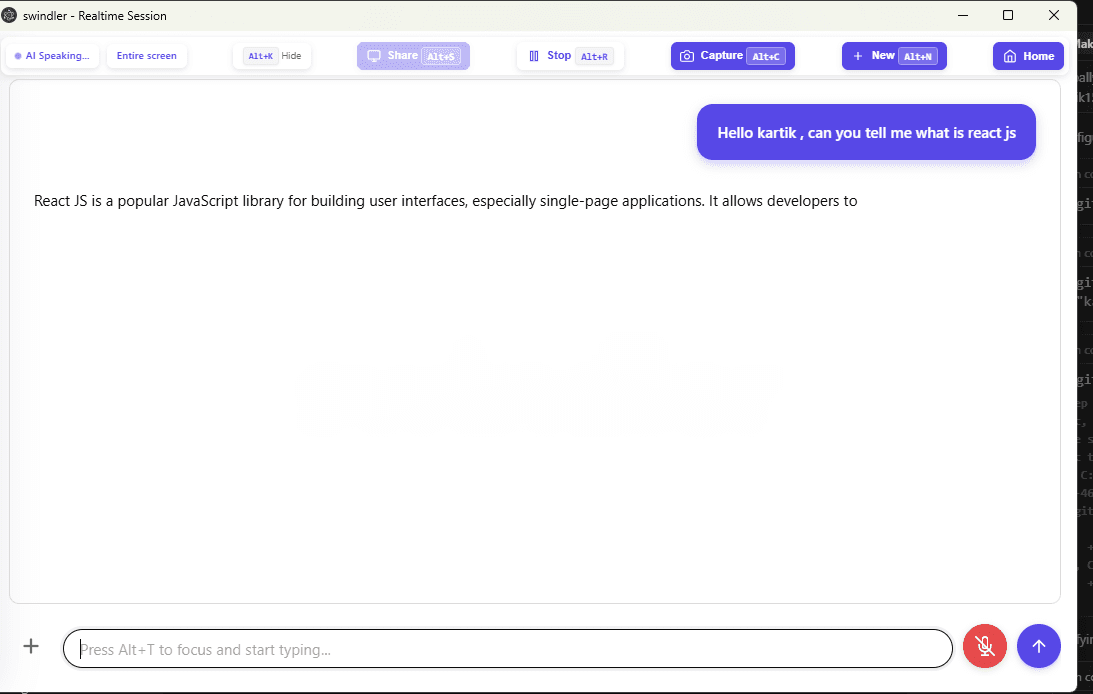Open the Entire screen source selector

(x=147, y=56)
